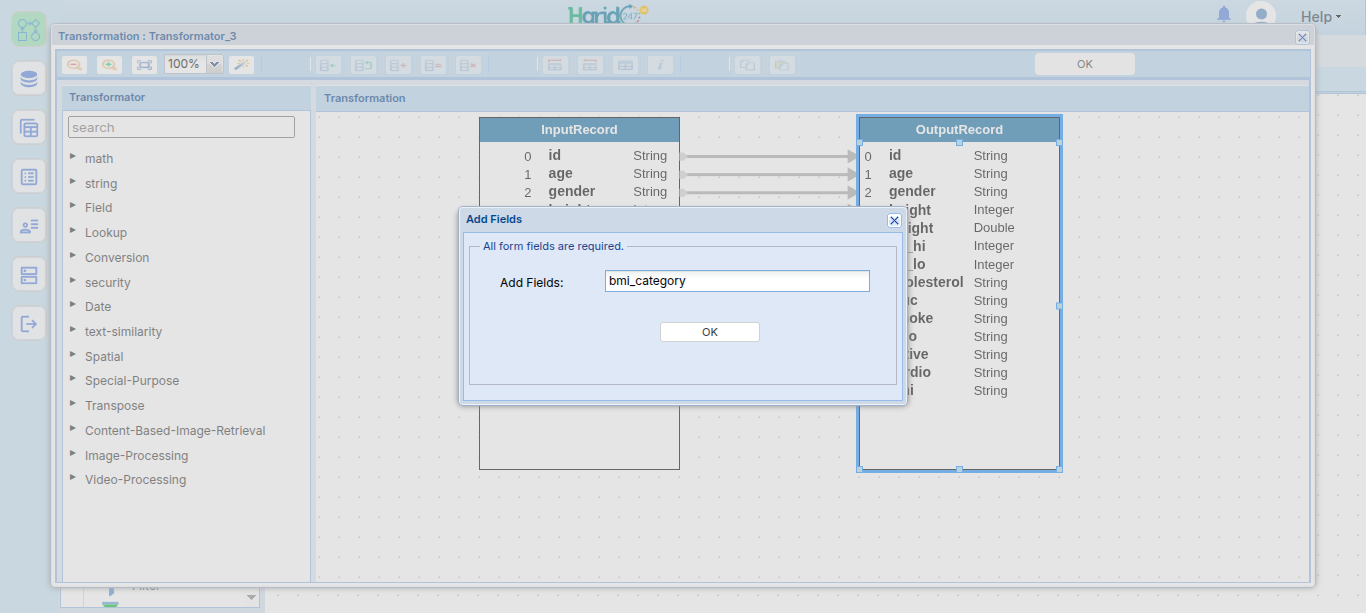
Task: Select the Content-Based-Image-Retrieval tree item
Action: tap(175, 431)
